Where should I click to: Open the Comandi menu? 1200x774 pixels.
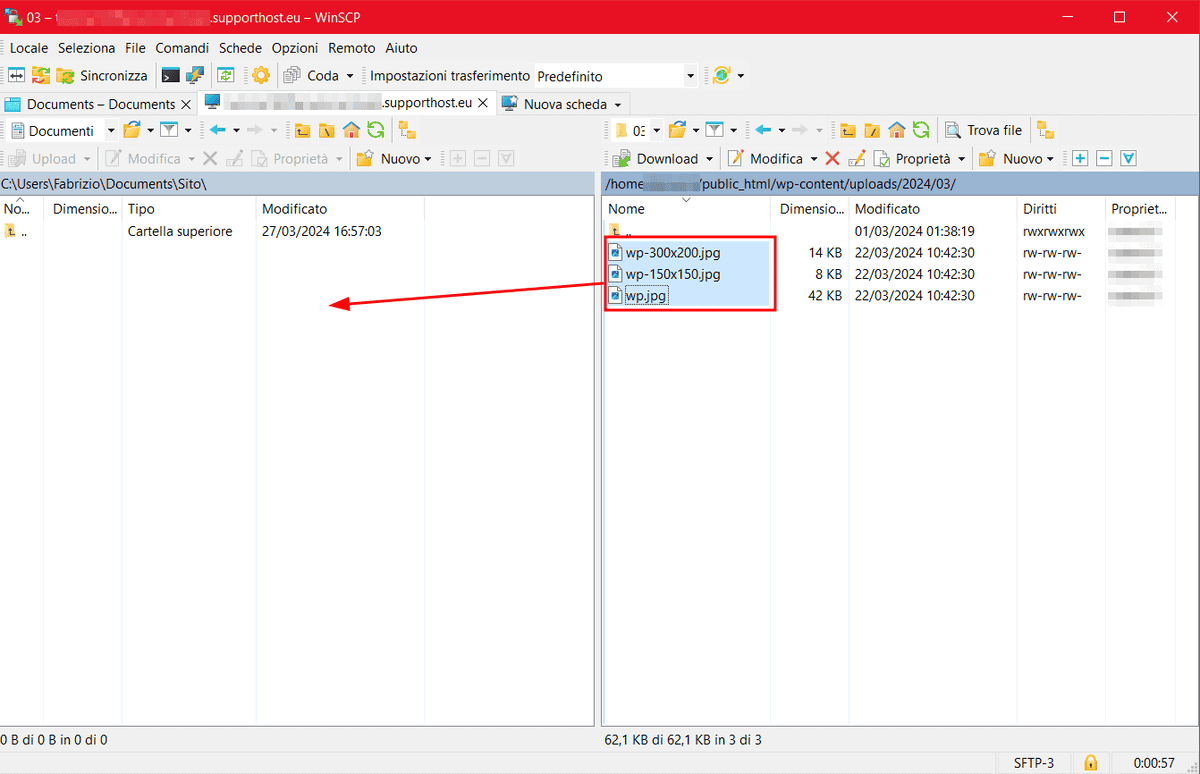tap(182, 47)
